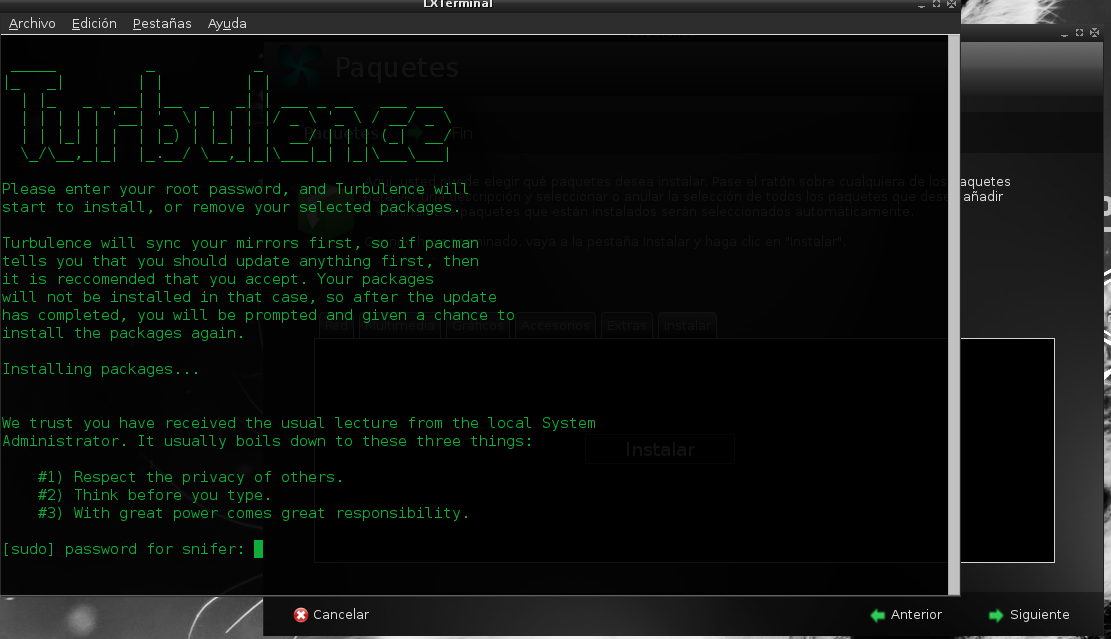
Task: Close the background installer window
Action: pos(1095,33)
